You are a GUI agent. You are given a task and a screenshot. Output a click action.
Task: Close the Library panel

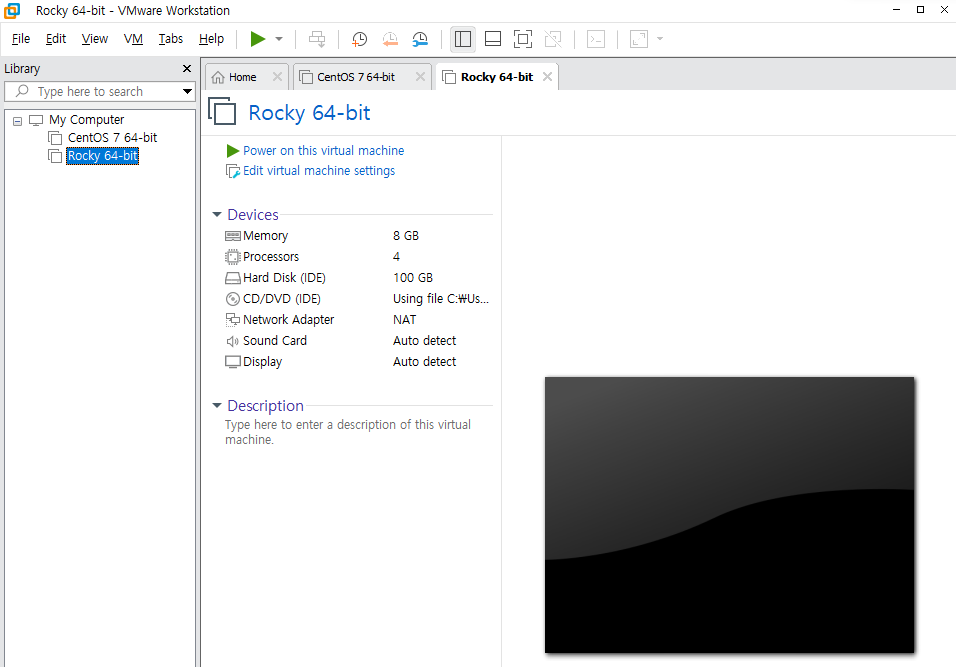click(x=187, y=68)
